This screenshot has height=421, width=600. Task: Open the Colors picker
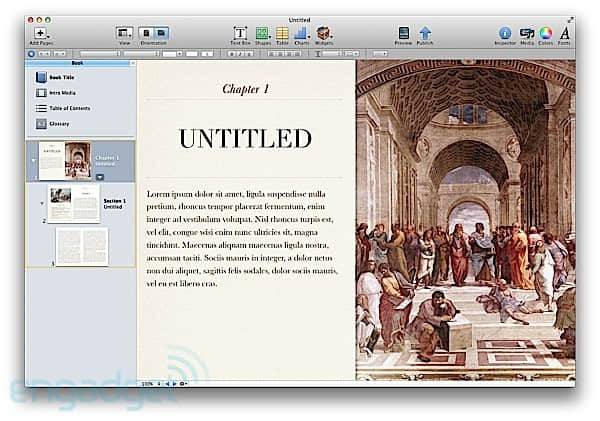coord(546,34)
